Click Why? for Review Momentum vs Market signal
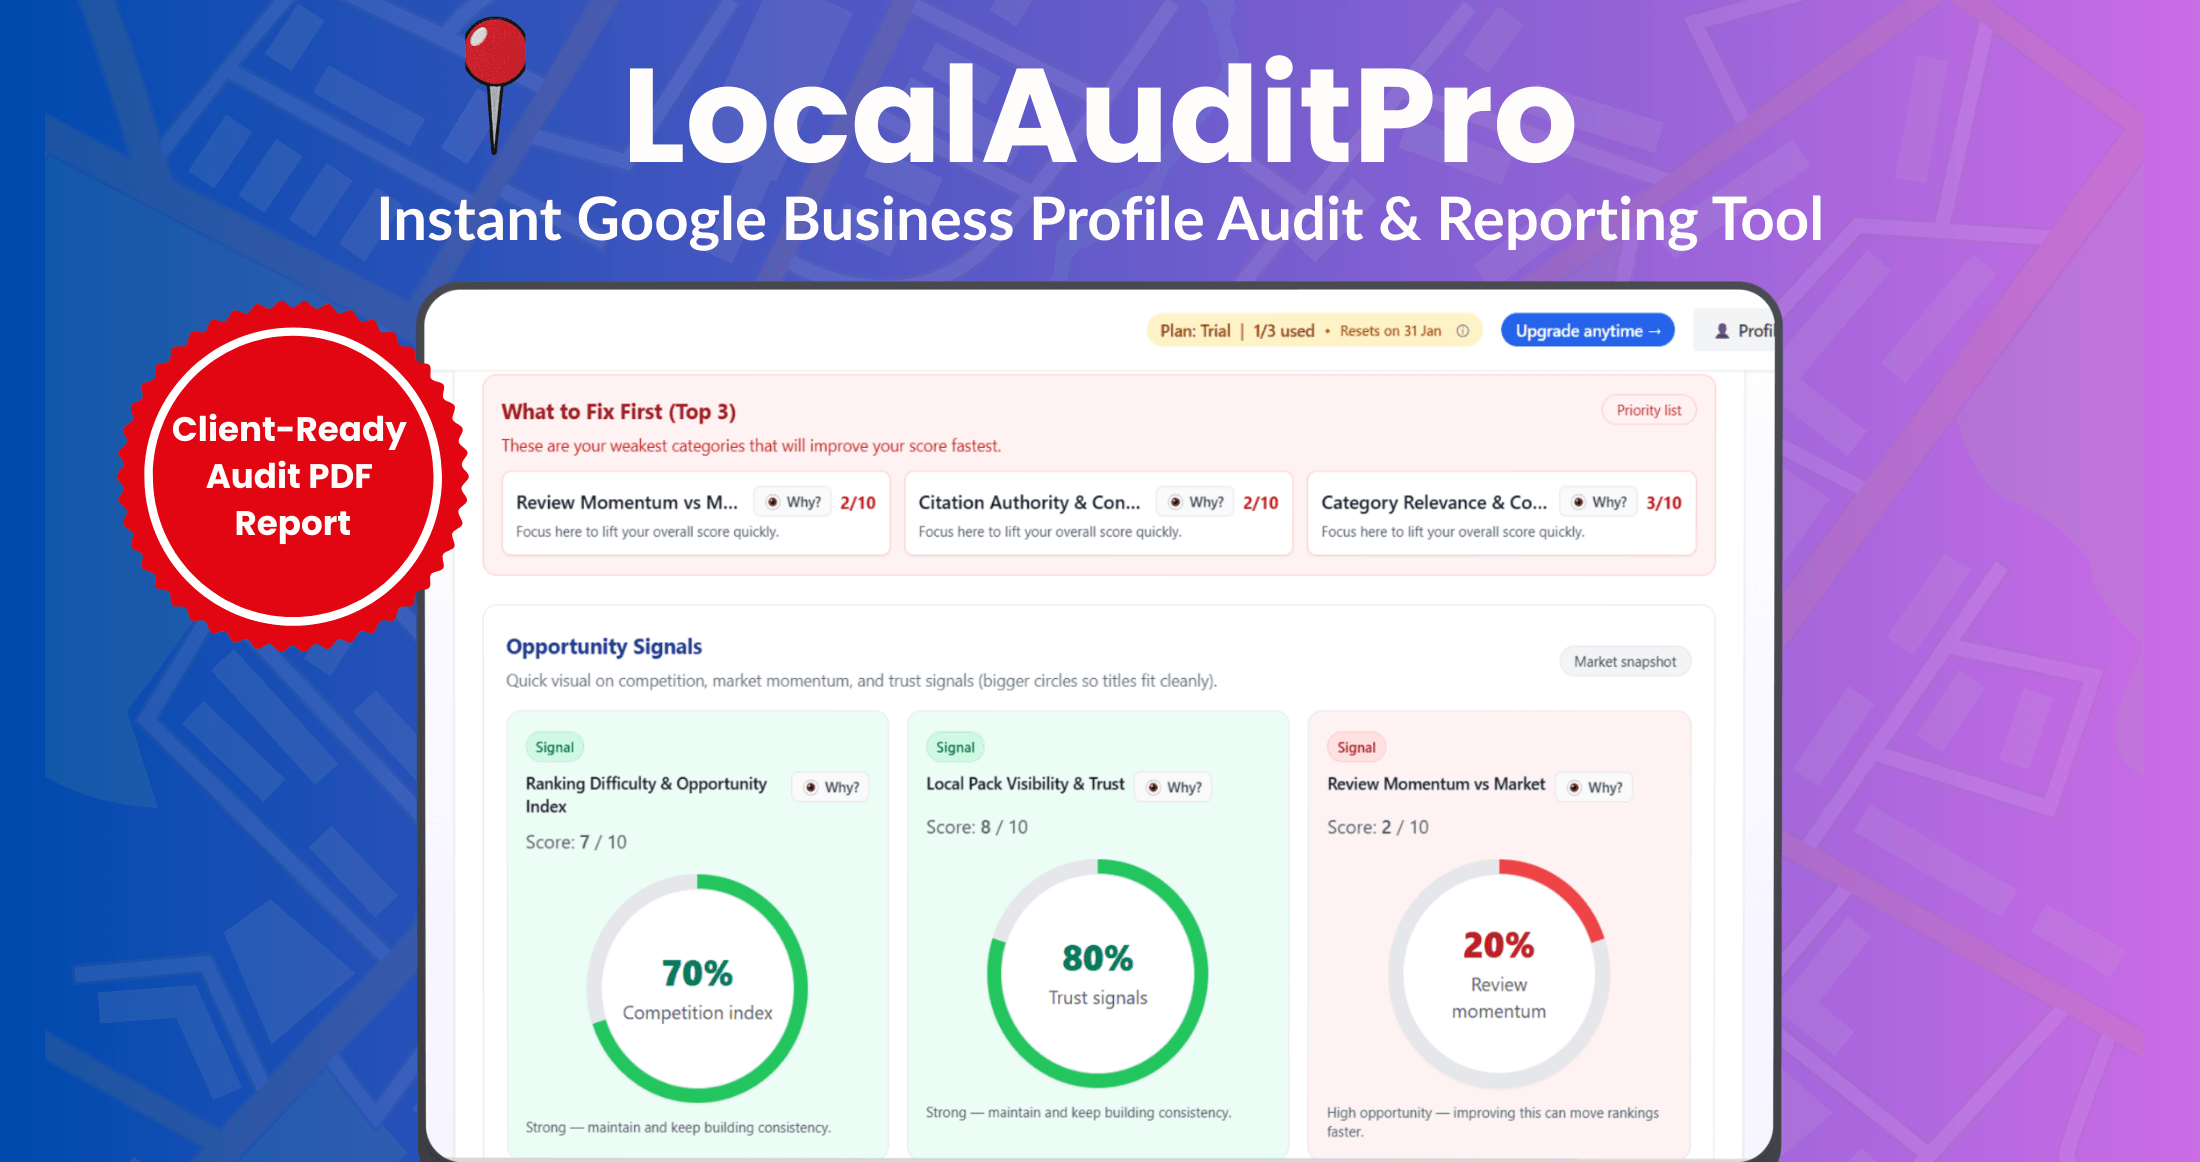The width and height of the screenshot is (2200, 1162). click(1595, 787)
